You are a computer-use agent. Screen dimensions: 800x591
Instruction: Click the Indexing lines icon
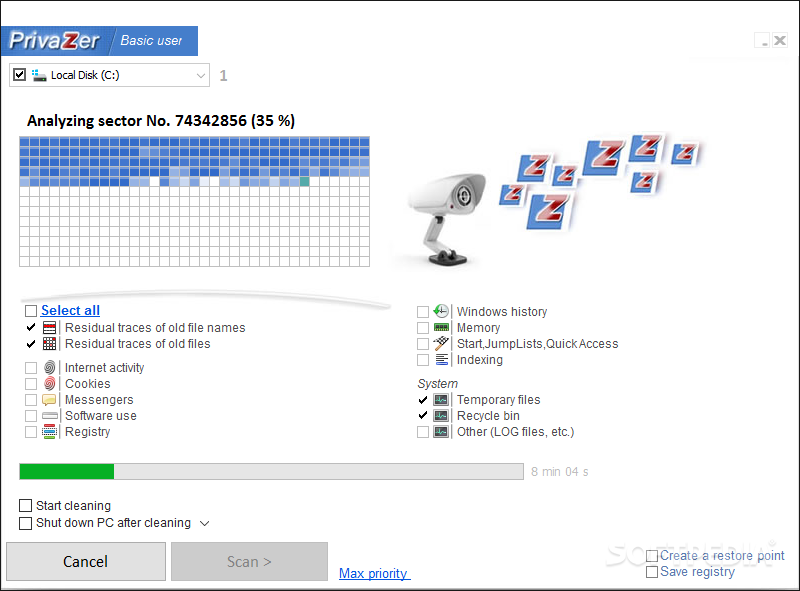[442, 359]
